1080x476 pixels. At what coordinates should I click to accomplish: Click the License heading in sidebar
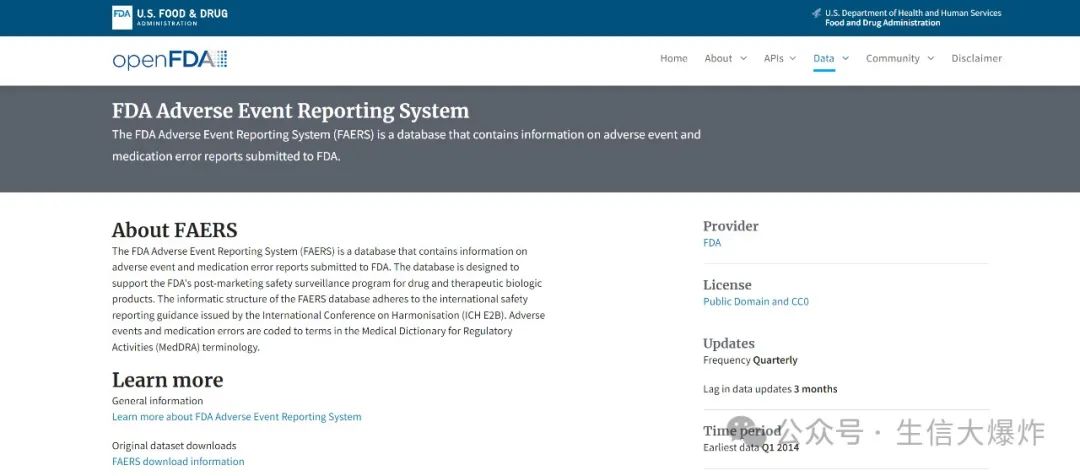727,284
